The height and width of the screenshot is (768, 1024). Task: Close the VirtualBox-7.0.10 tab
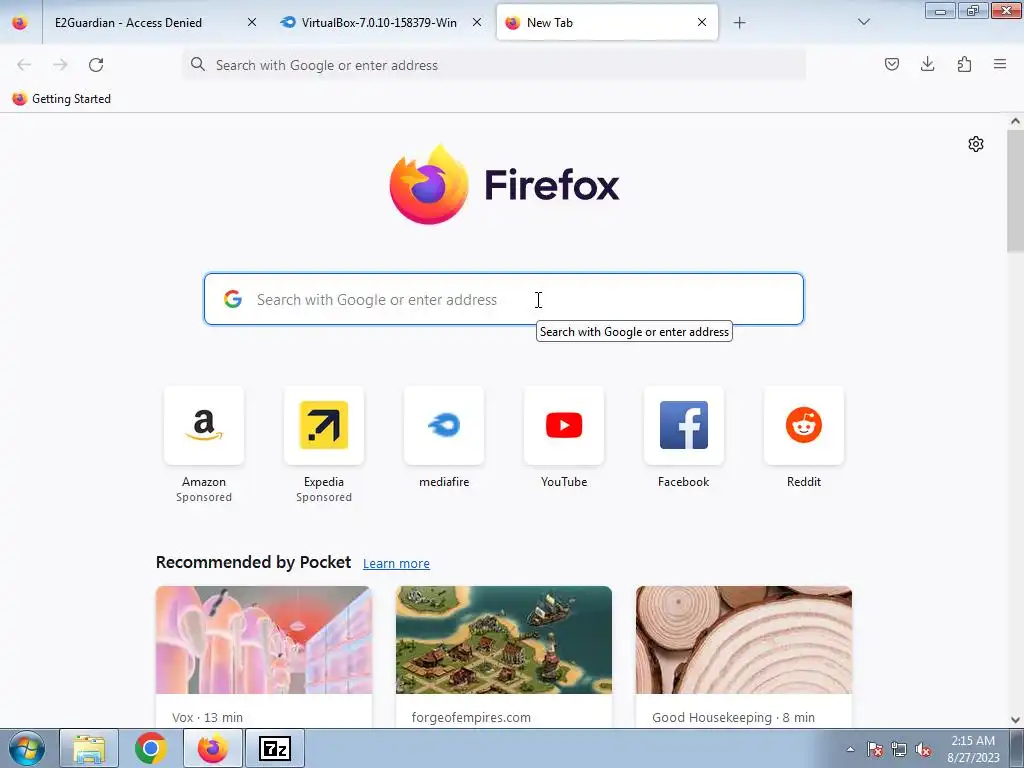click(x=477, y=22)
